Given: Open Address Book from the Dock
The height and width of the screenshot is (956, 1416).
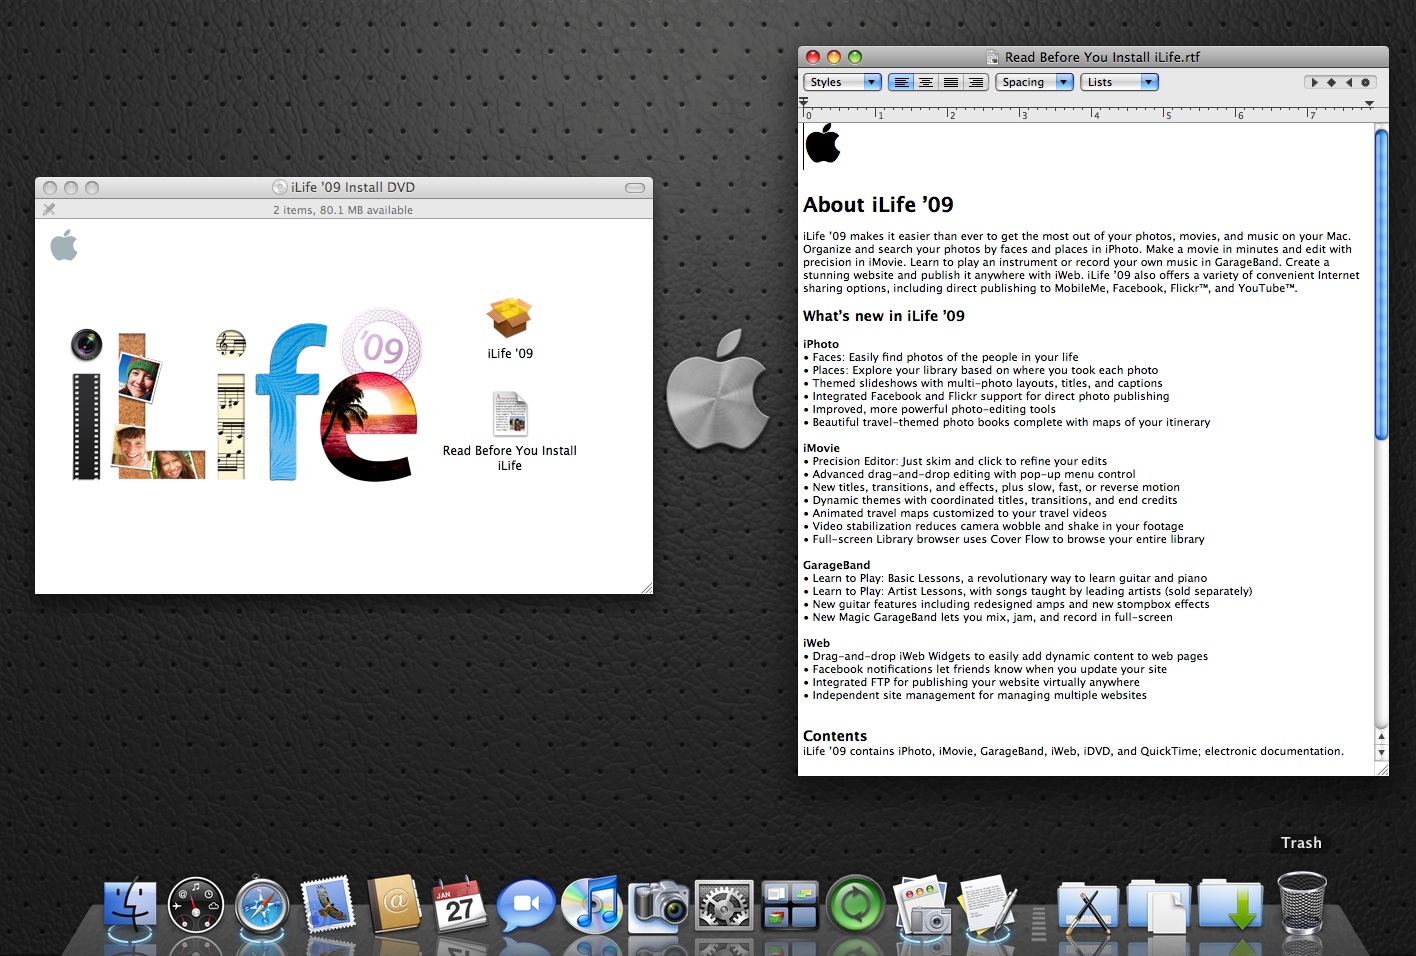Looking at the screenshot, I should click(x=394, y=906).
